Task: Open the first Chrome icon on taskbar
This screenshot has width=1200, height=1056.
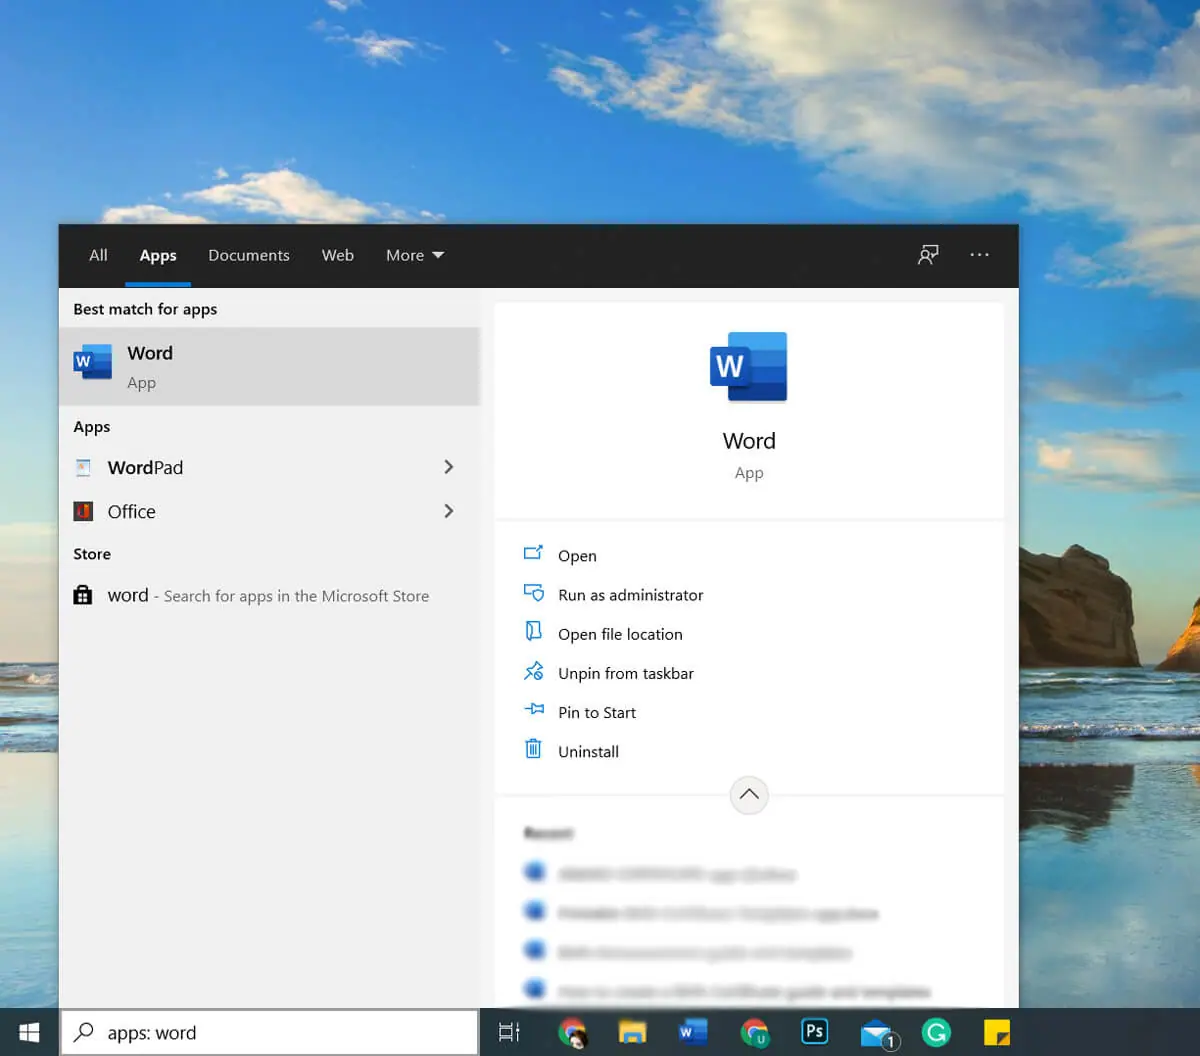Action: coord(573,1032)
